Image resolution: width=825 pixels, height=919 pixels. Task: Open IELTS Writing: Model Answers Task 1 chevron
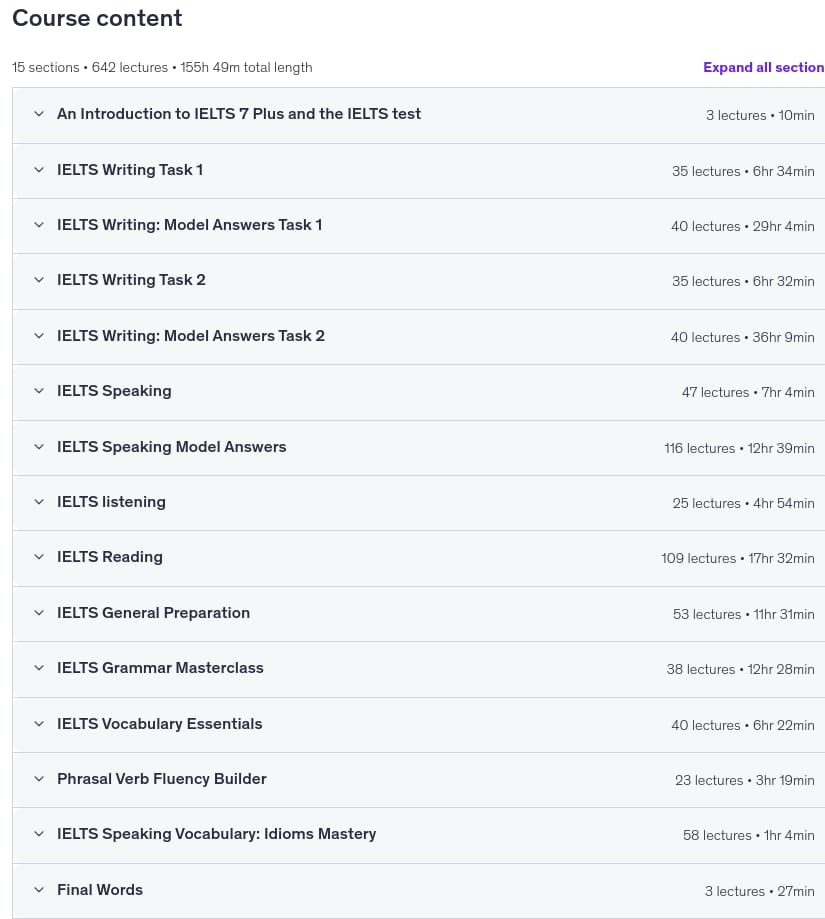pos(39,225)
